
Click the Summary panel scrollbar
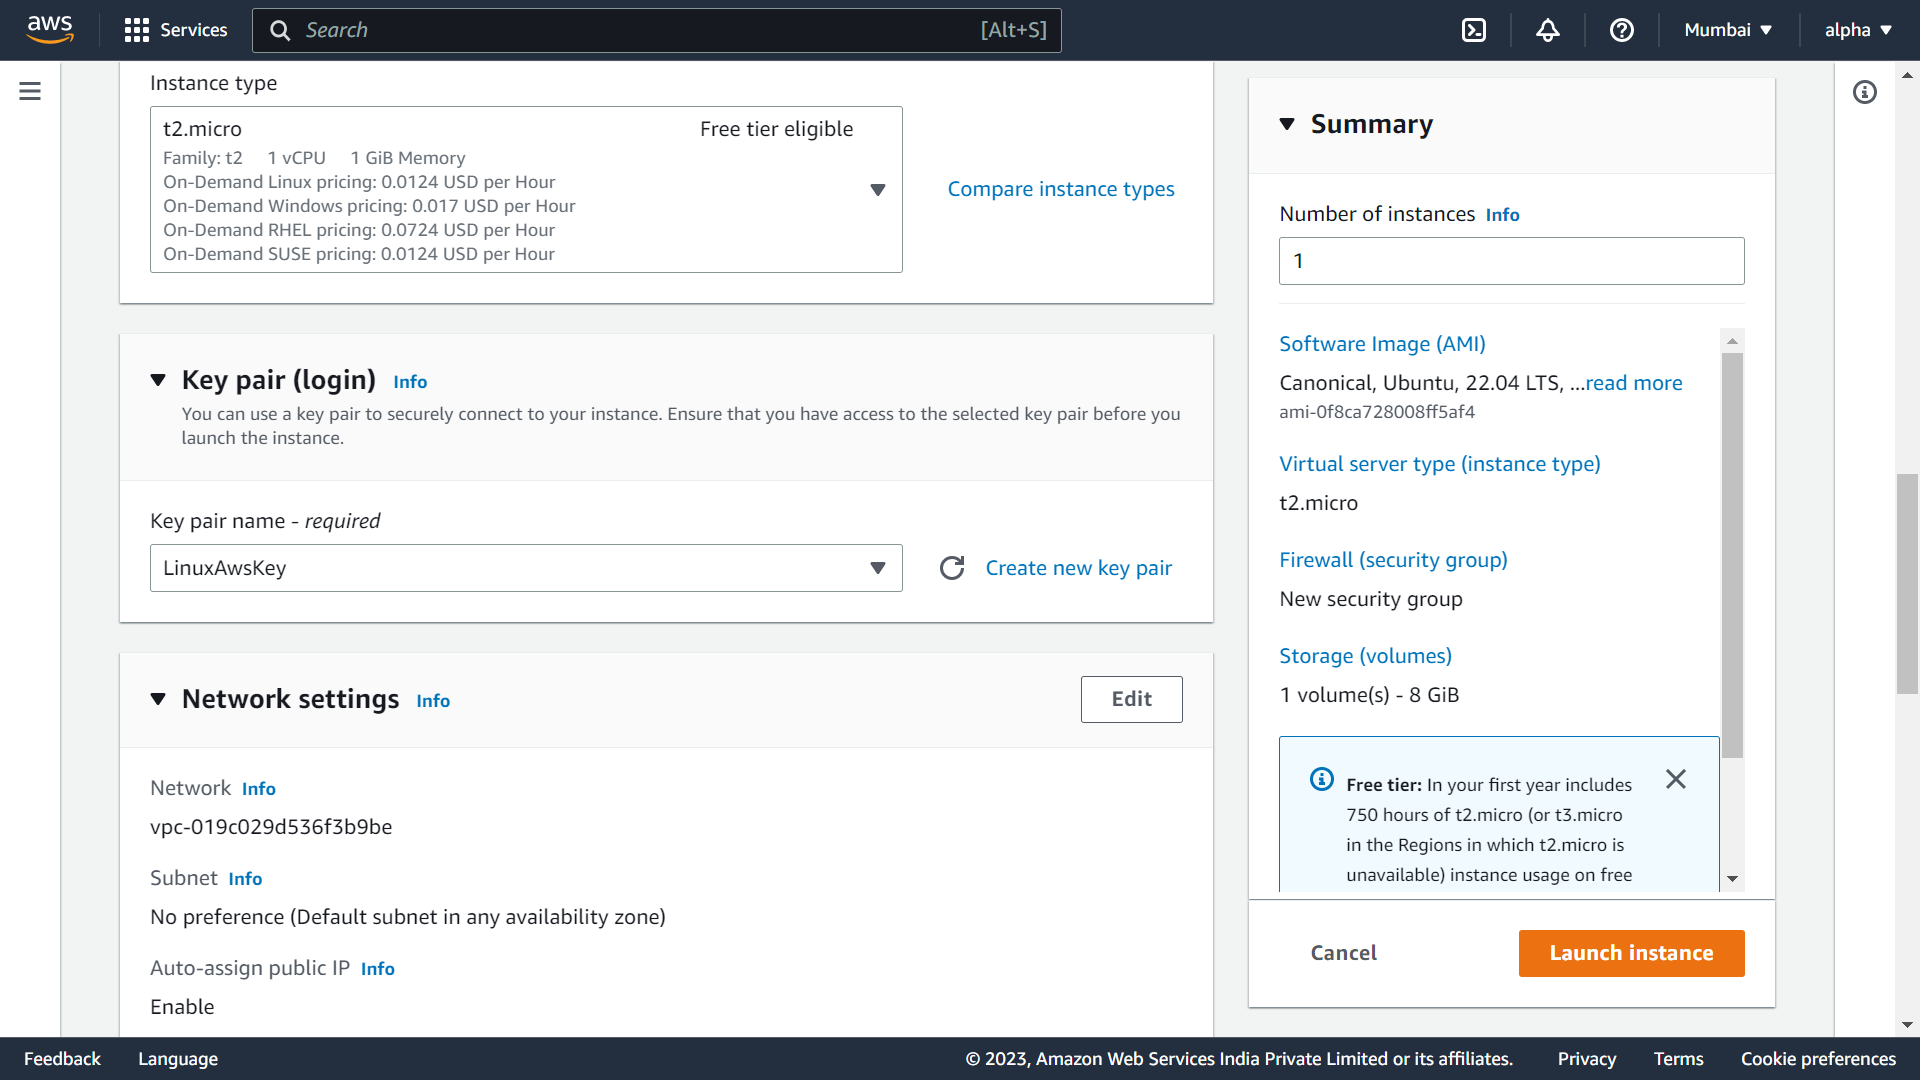[1732, 555]
